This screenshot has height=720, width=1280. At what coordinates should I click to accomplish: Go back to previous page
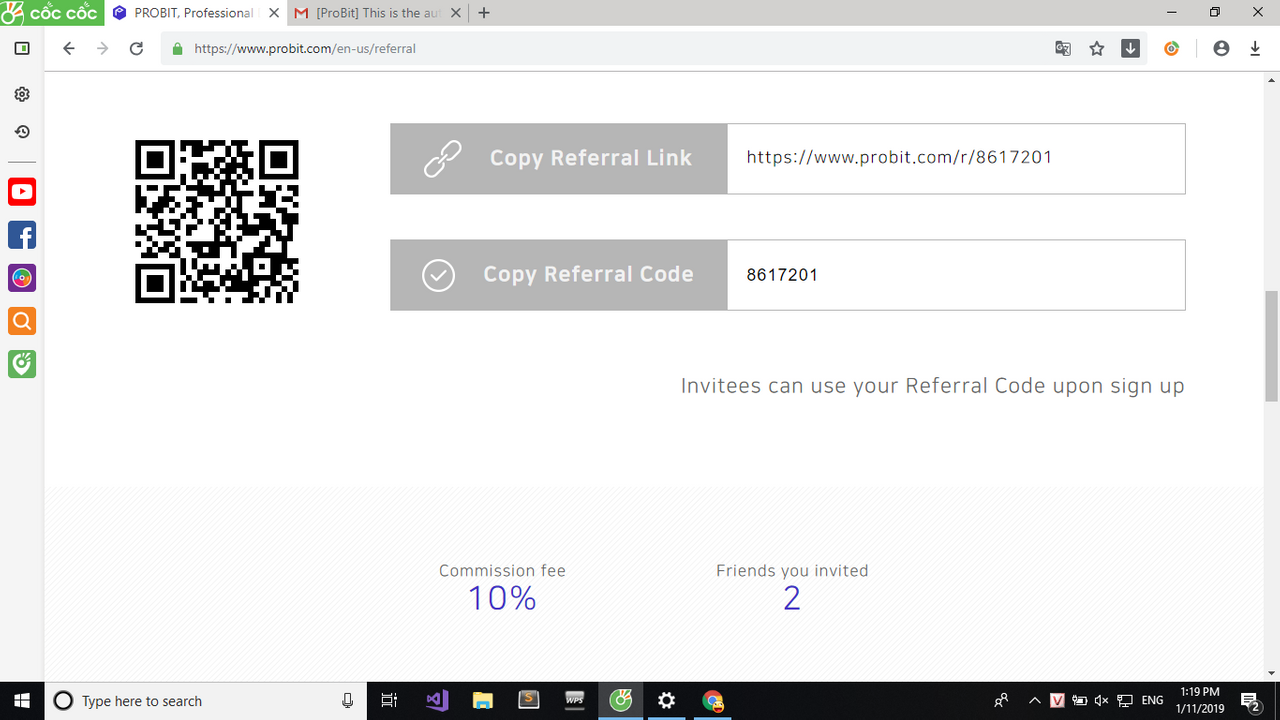coord(68,48)
